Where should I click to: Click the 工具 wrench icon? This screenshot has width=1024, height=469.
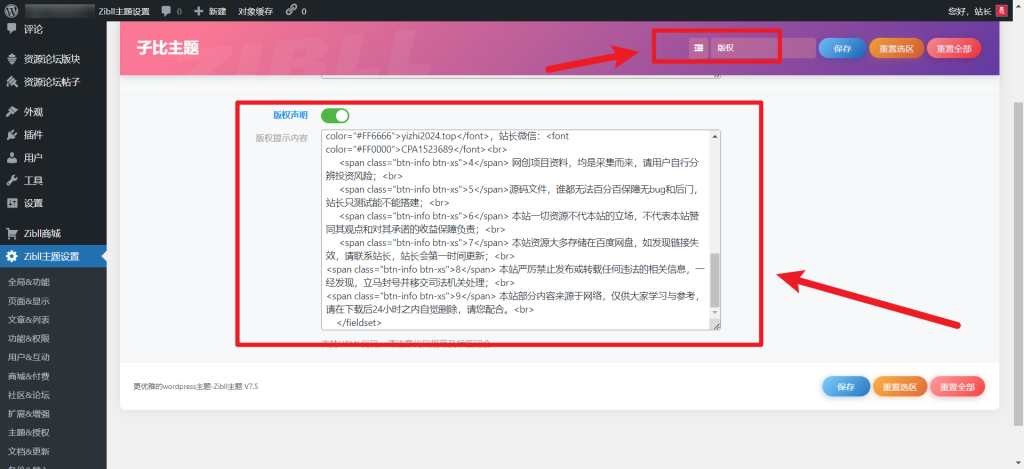[12, 180]
